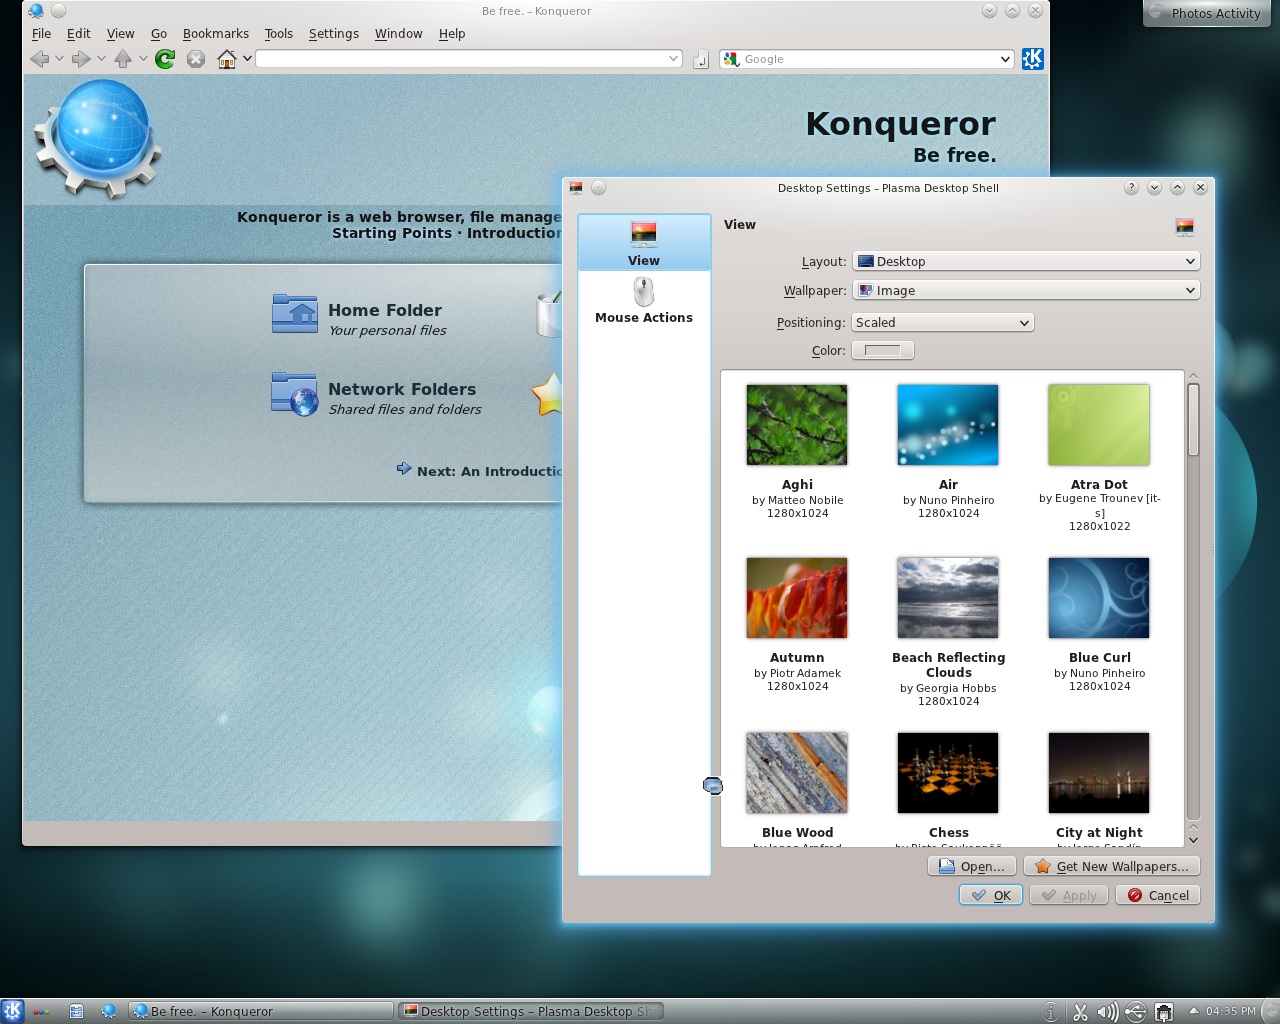
Task: Open the Settings menu in Konqueror
Action: [333, 33]
